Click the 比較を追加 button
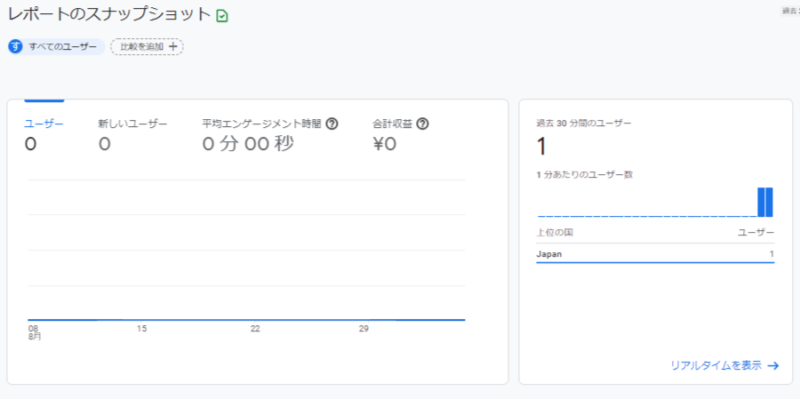Screen dimensions: 800x399 pyautogui.click(x=147, y=47)
